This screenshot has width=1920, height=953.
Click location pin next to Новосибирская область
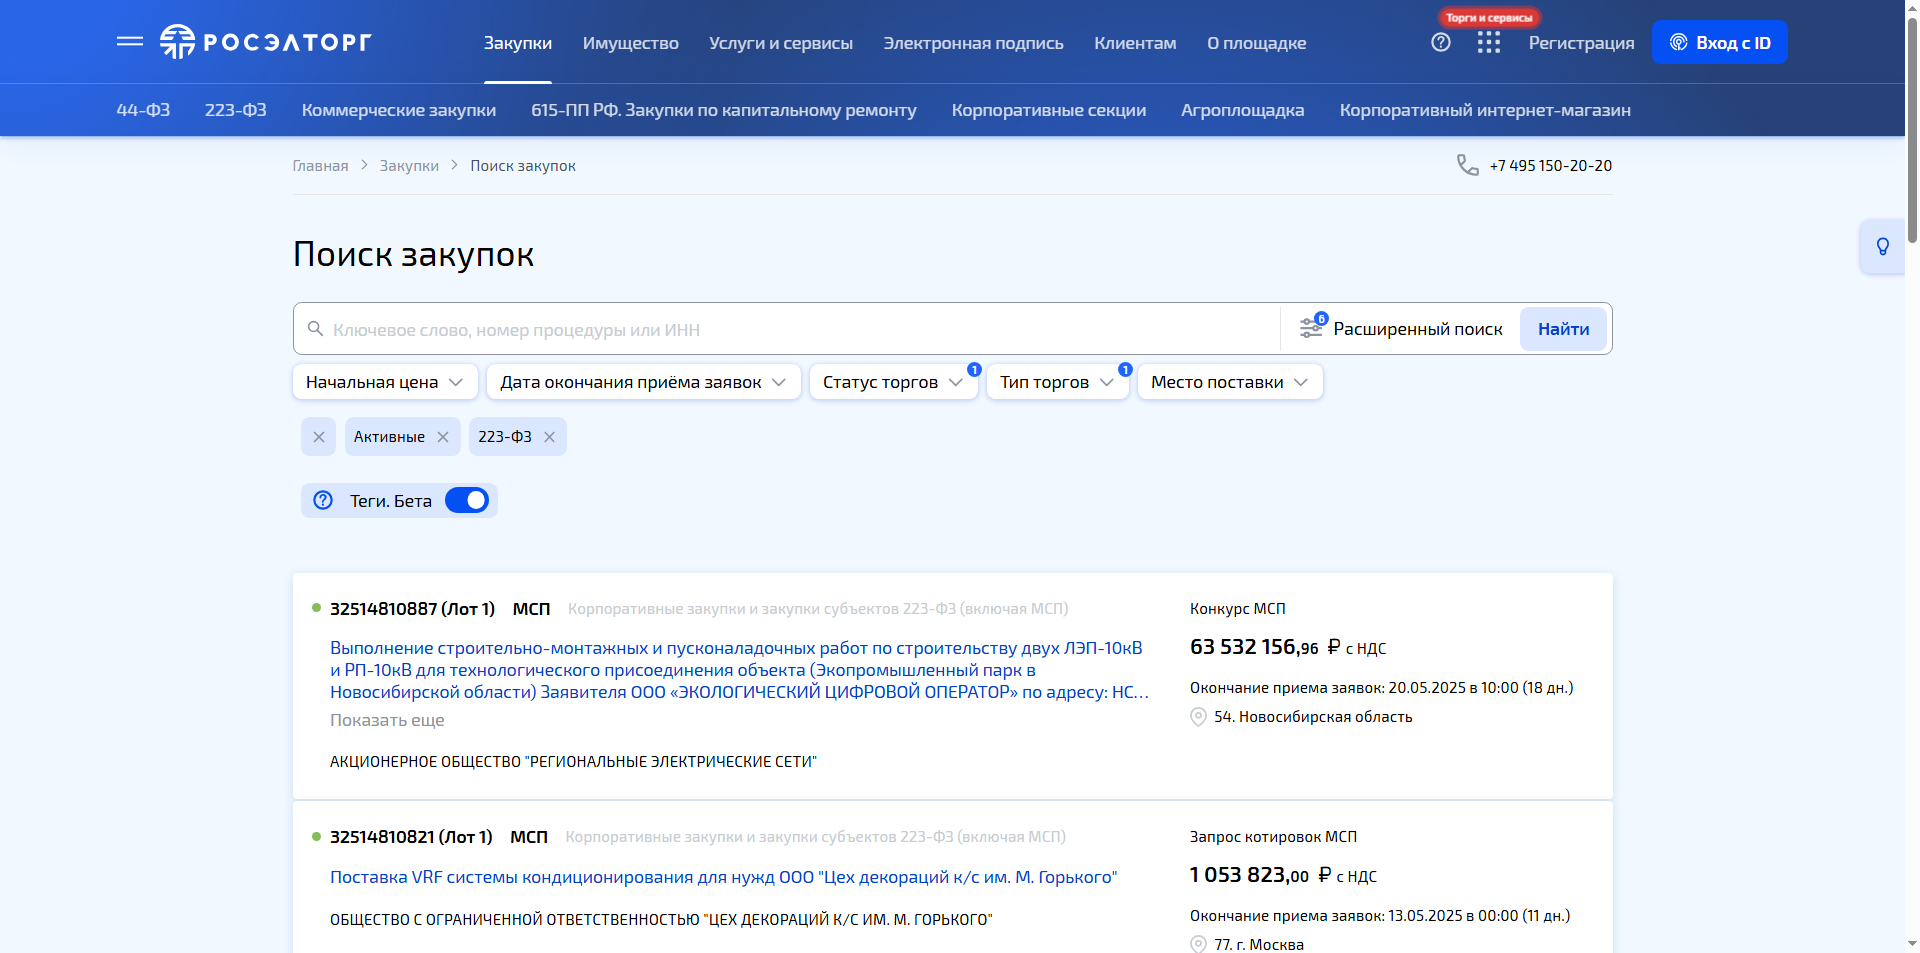click(1198, 717)
